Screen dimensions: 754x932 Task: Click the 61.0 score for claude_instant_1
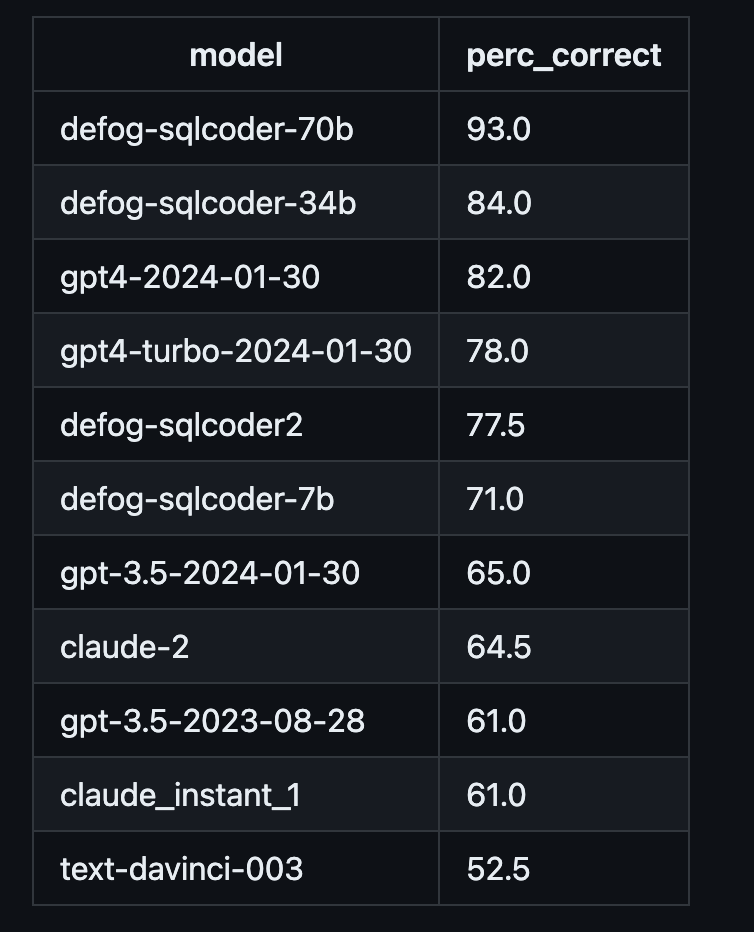[x=496, y=795]
